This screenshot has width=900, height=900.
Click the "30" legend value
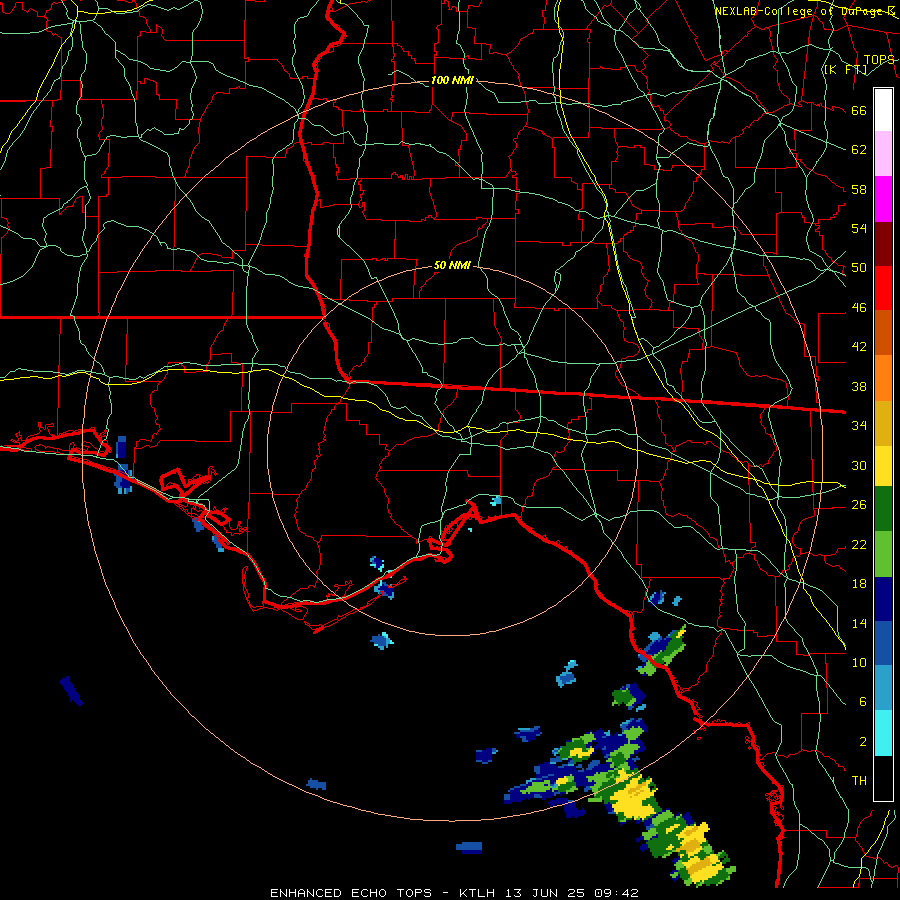tap(859, 465)
